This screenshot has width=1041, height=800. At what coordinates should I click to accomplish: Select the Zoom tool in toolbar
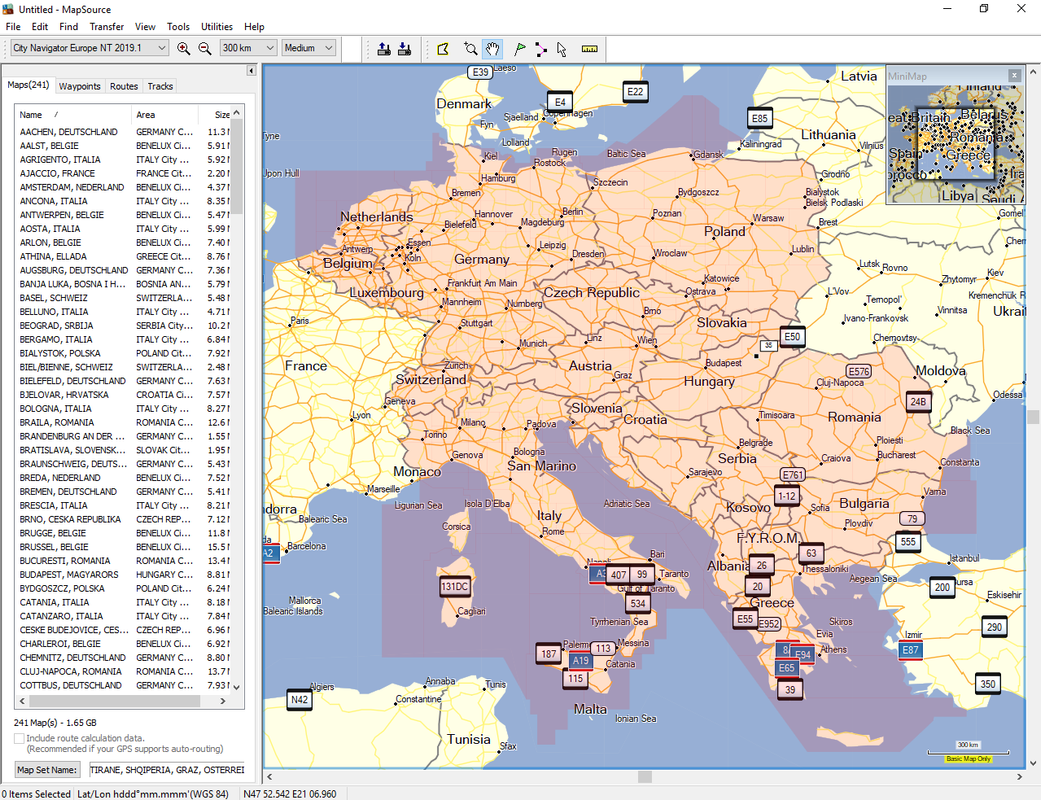(471, 48)
